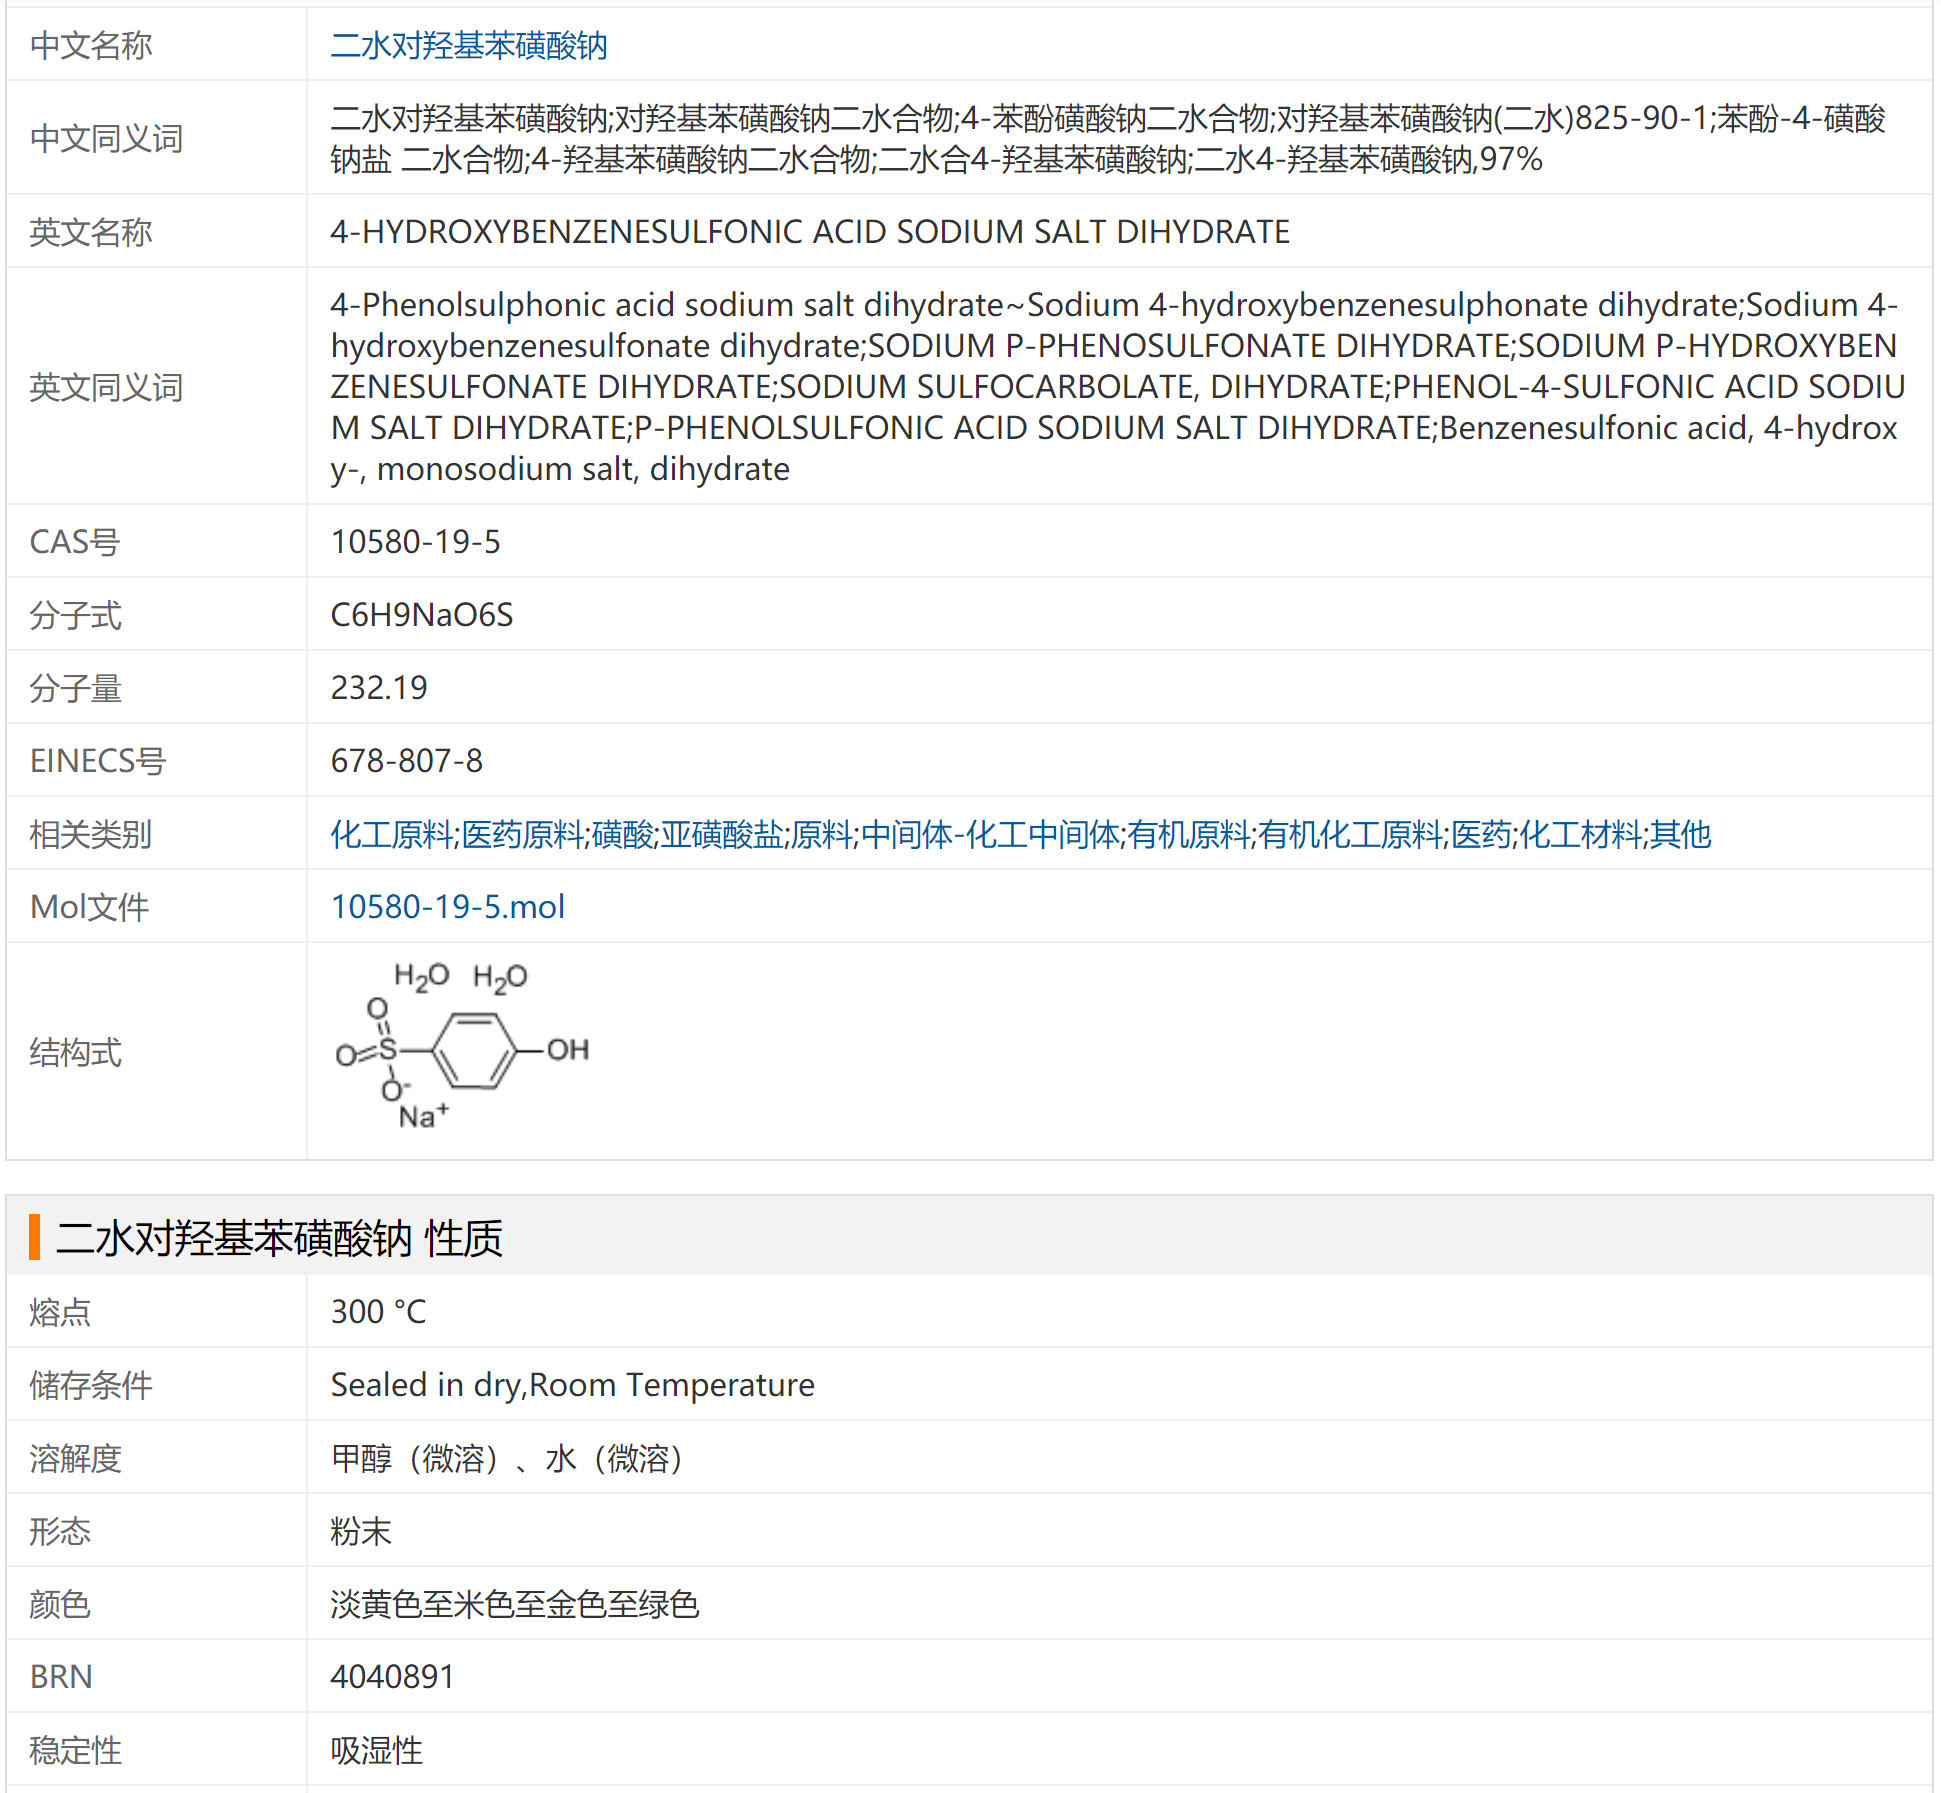This screenshot has width=1941, height=1793.
Task: Open the 医药 category link
Action: (x=1481, y=834)
